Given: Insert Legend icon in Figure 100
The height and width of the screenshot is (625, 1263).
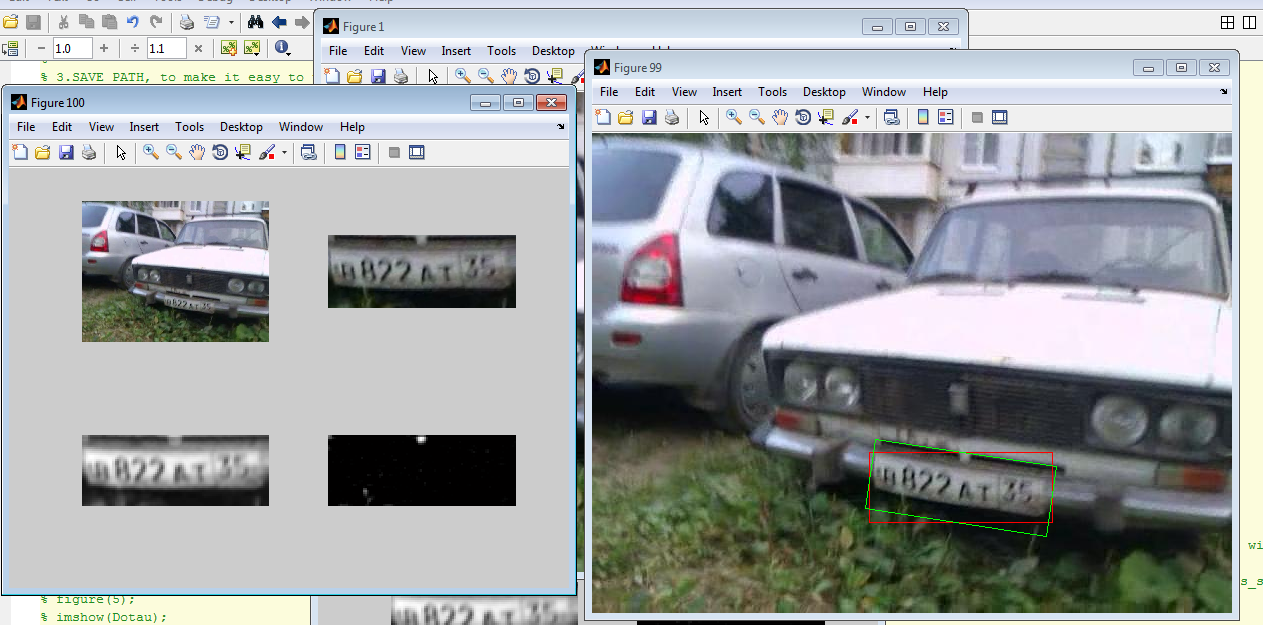Looking at the screenshot, I should tap(363, 153).
